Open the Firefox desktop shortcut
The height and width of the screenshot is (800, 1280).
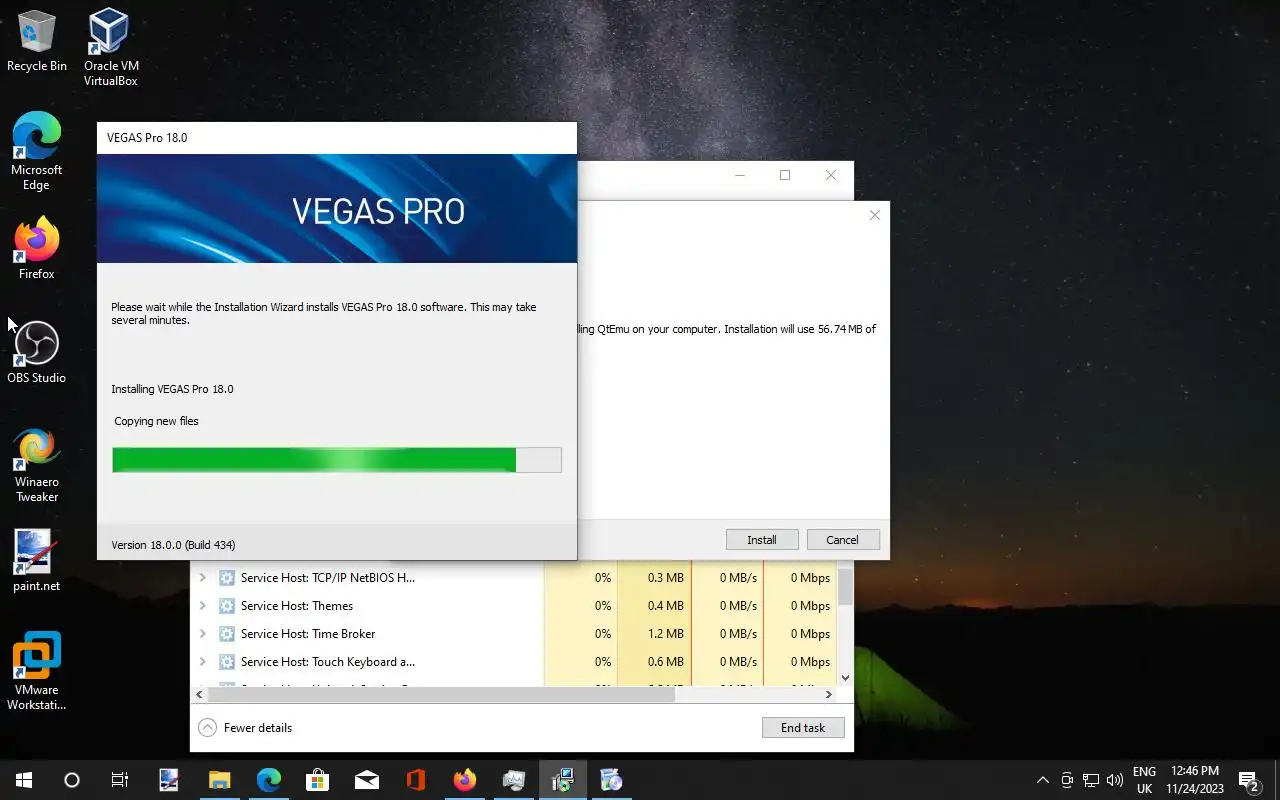pyautogui.click(x=37, y=247)
